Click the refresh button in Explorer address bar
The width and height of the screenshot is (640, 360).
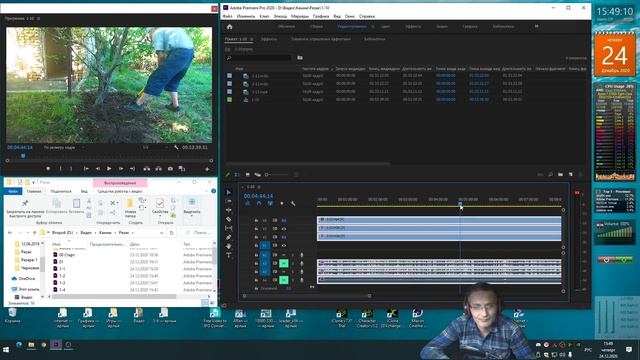tap(172, 233)
